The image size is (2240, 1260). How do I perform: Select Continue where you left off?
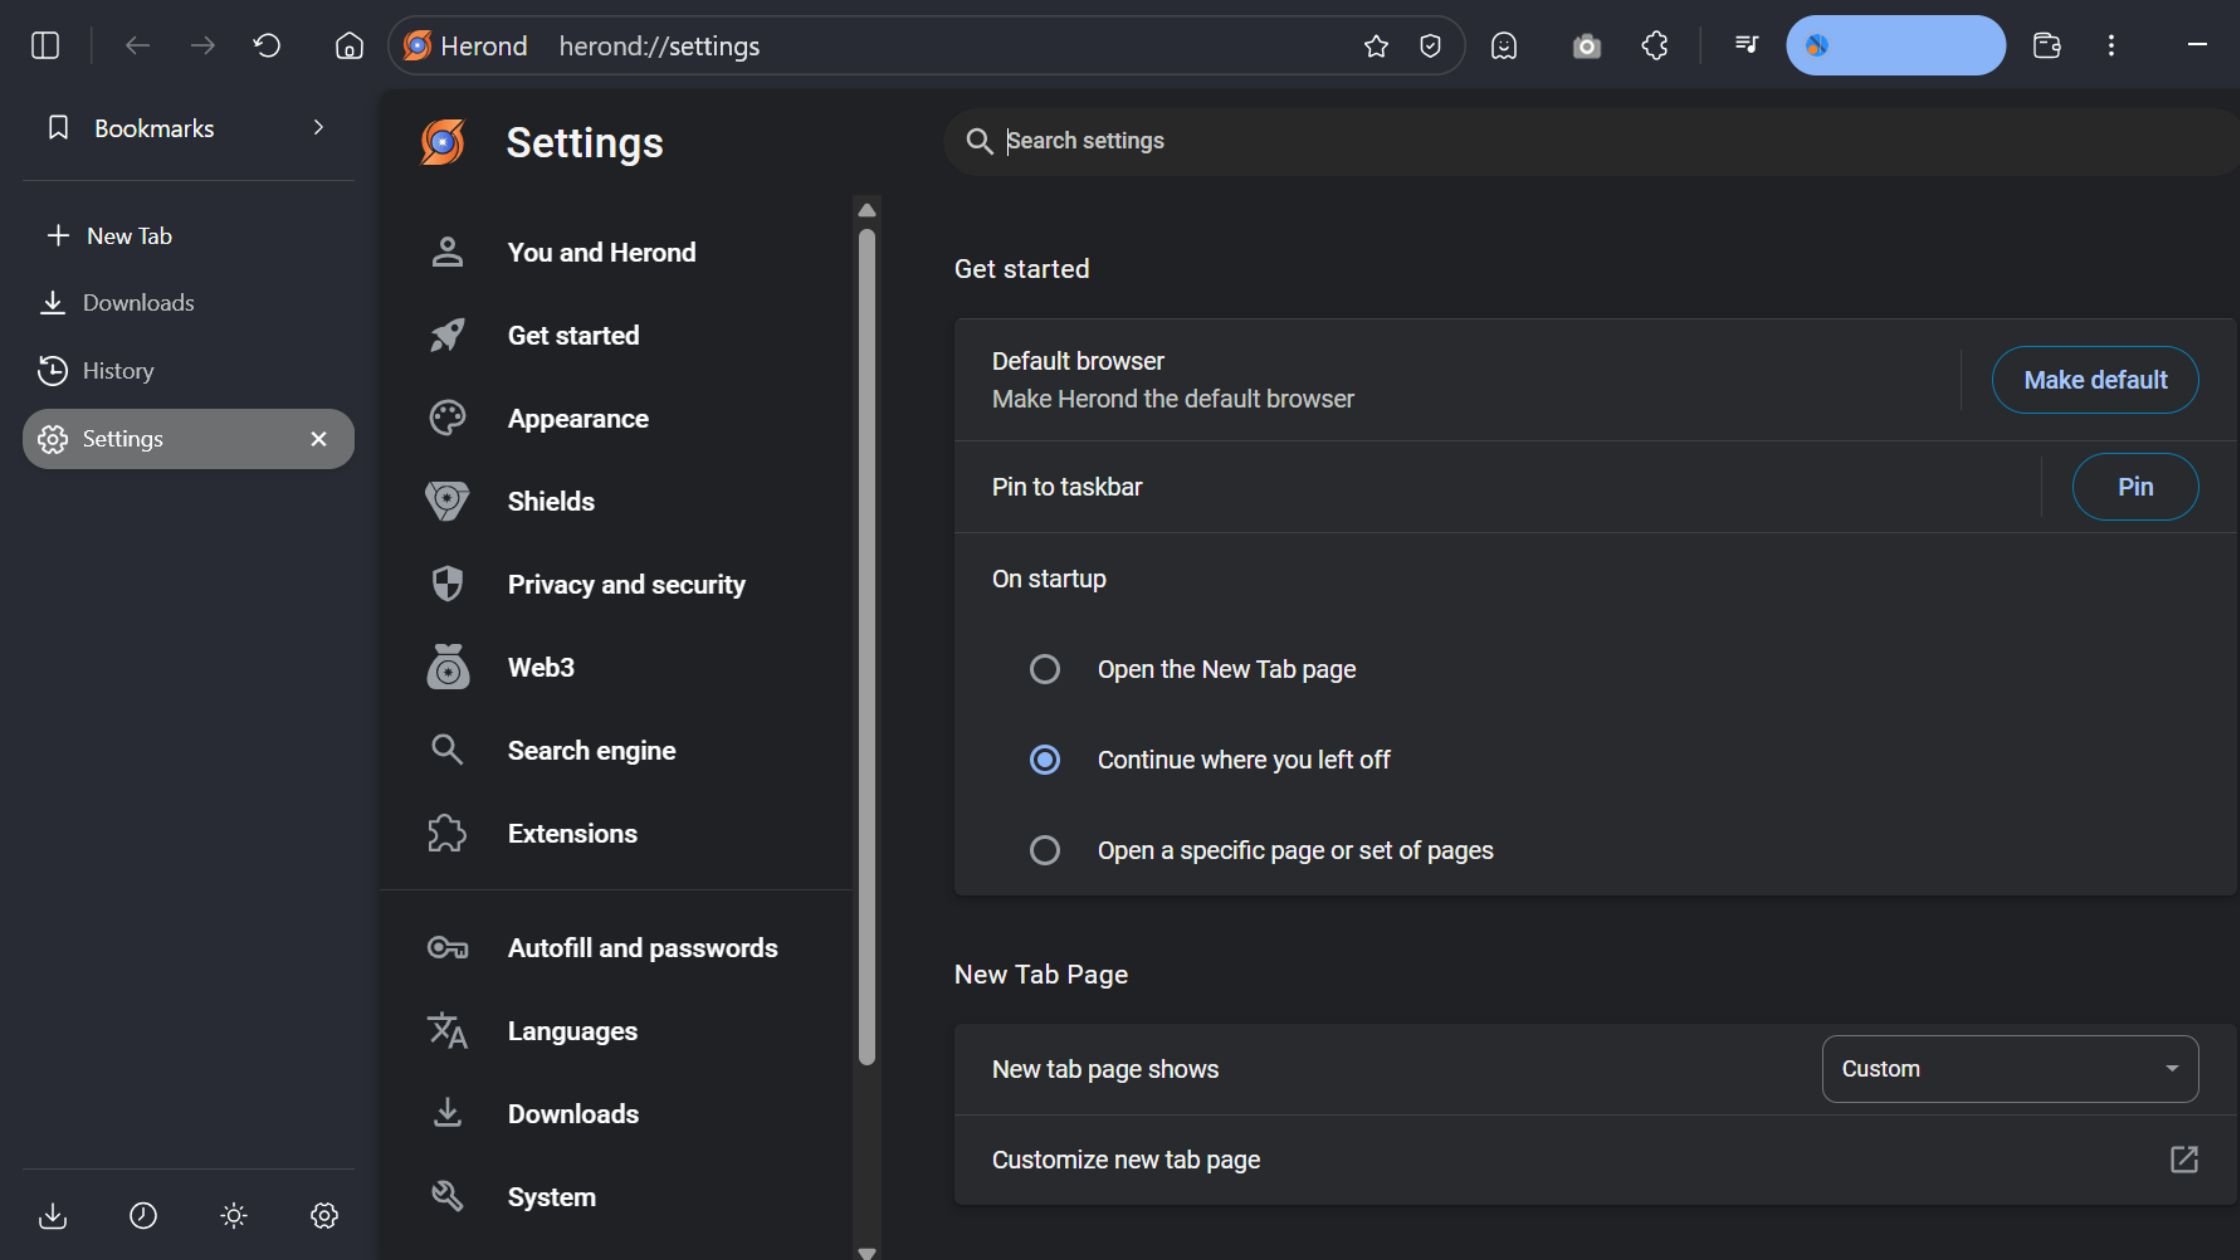coord(1045,759)
